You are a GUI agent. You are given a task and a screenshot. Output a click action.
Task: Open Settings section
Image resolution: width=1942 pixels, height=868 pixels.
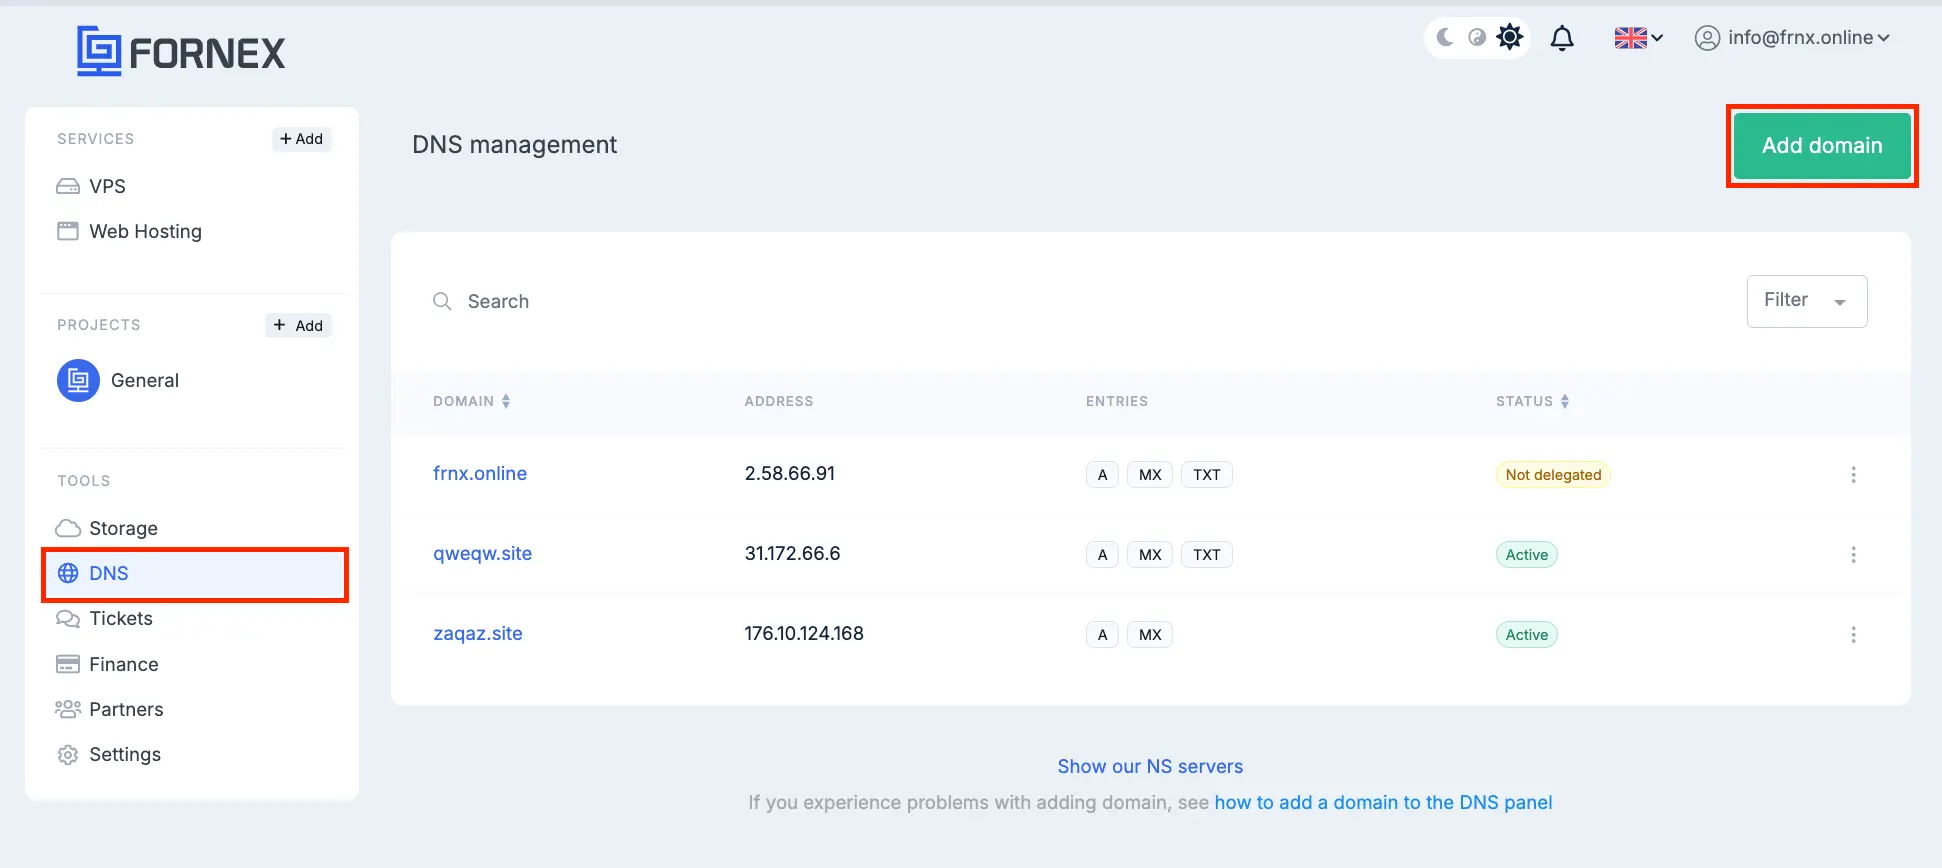(125, 754)
